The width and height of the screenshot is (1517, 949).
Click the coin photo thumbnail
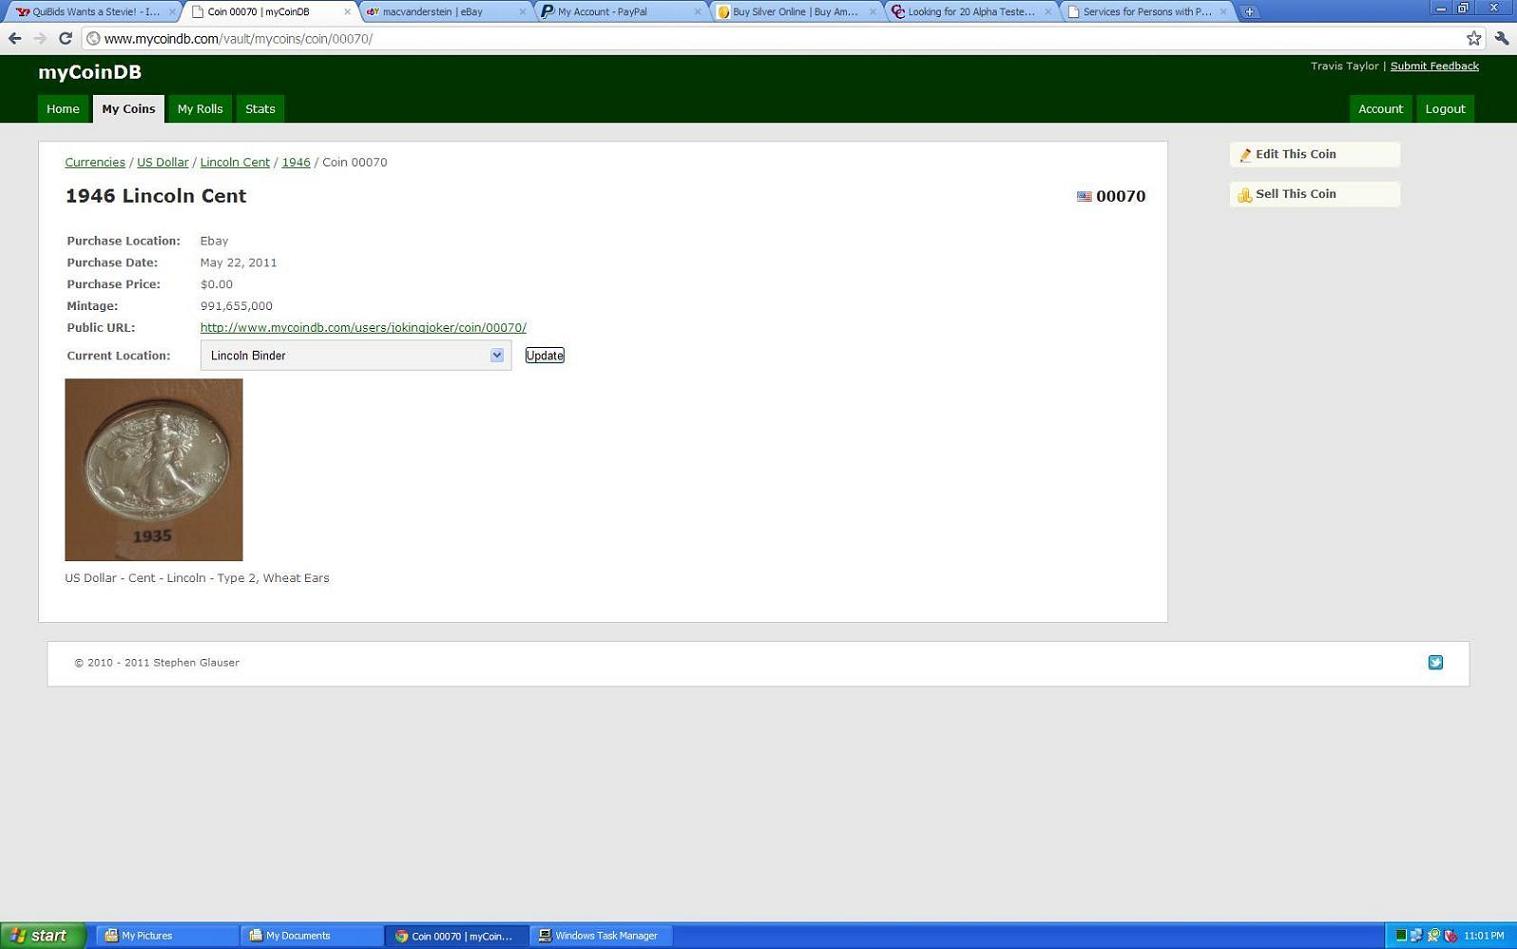154,469
